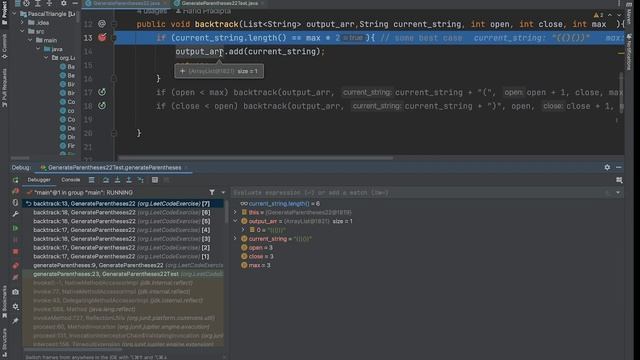Click the Mute Breakpoints icon

16,278
